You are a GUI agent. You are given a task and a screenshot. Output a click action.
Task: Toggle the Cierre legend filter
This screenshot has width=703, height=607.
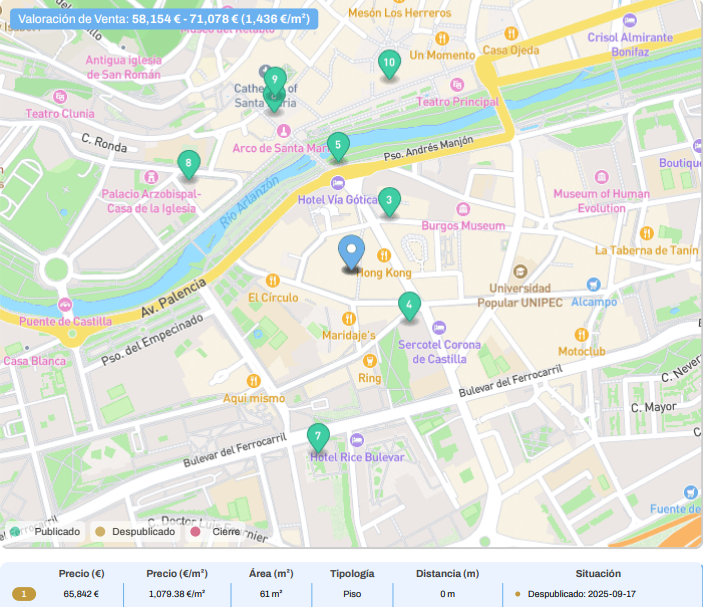218,532
